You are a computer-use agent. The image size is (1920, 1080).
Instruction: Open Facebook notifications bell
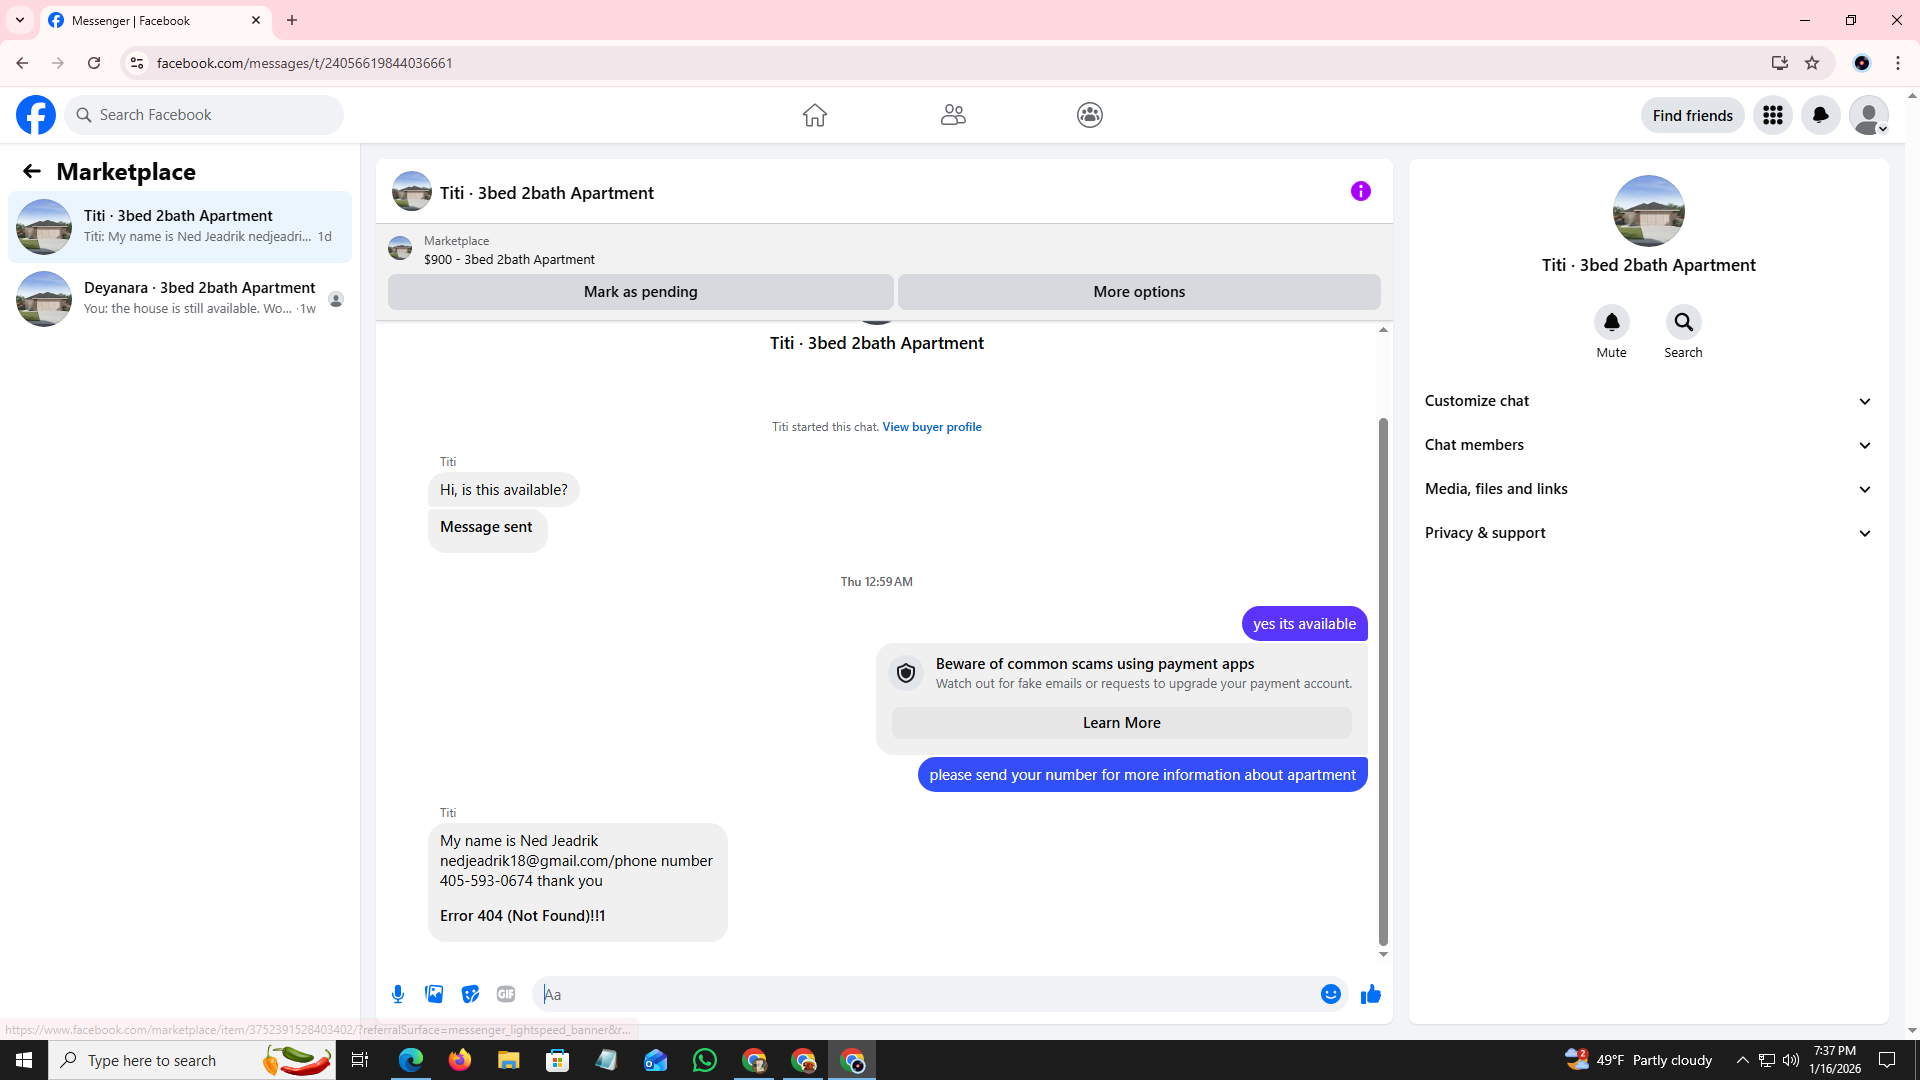(x=1820, y=115)
